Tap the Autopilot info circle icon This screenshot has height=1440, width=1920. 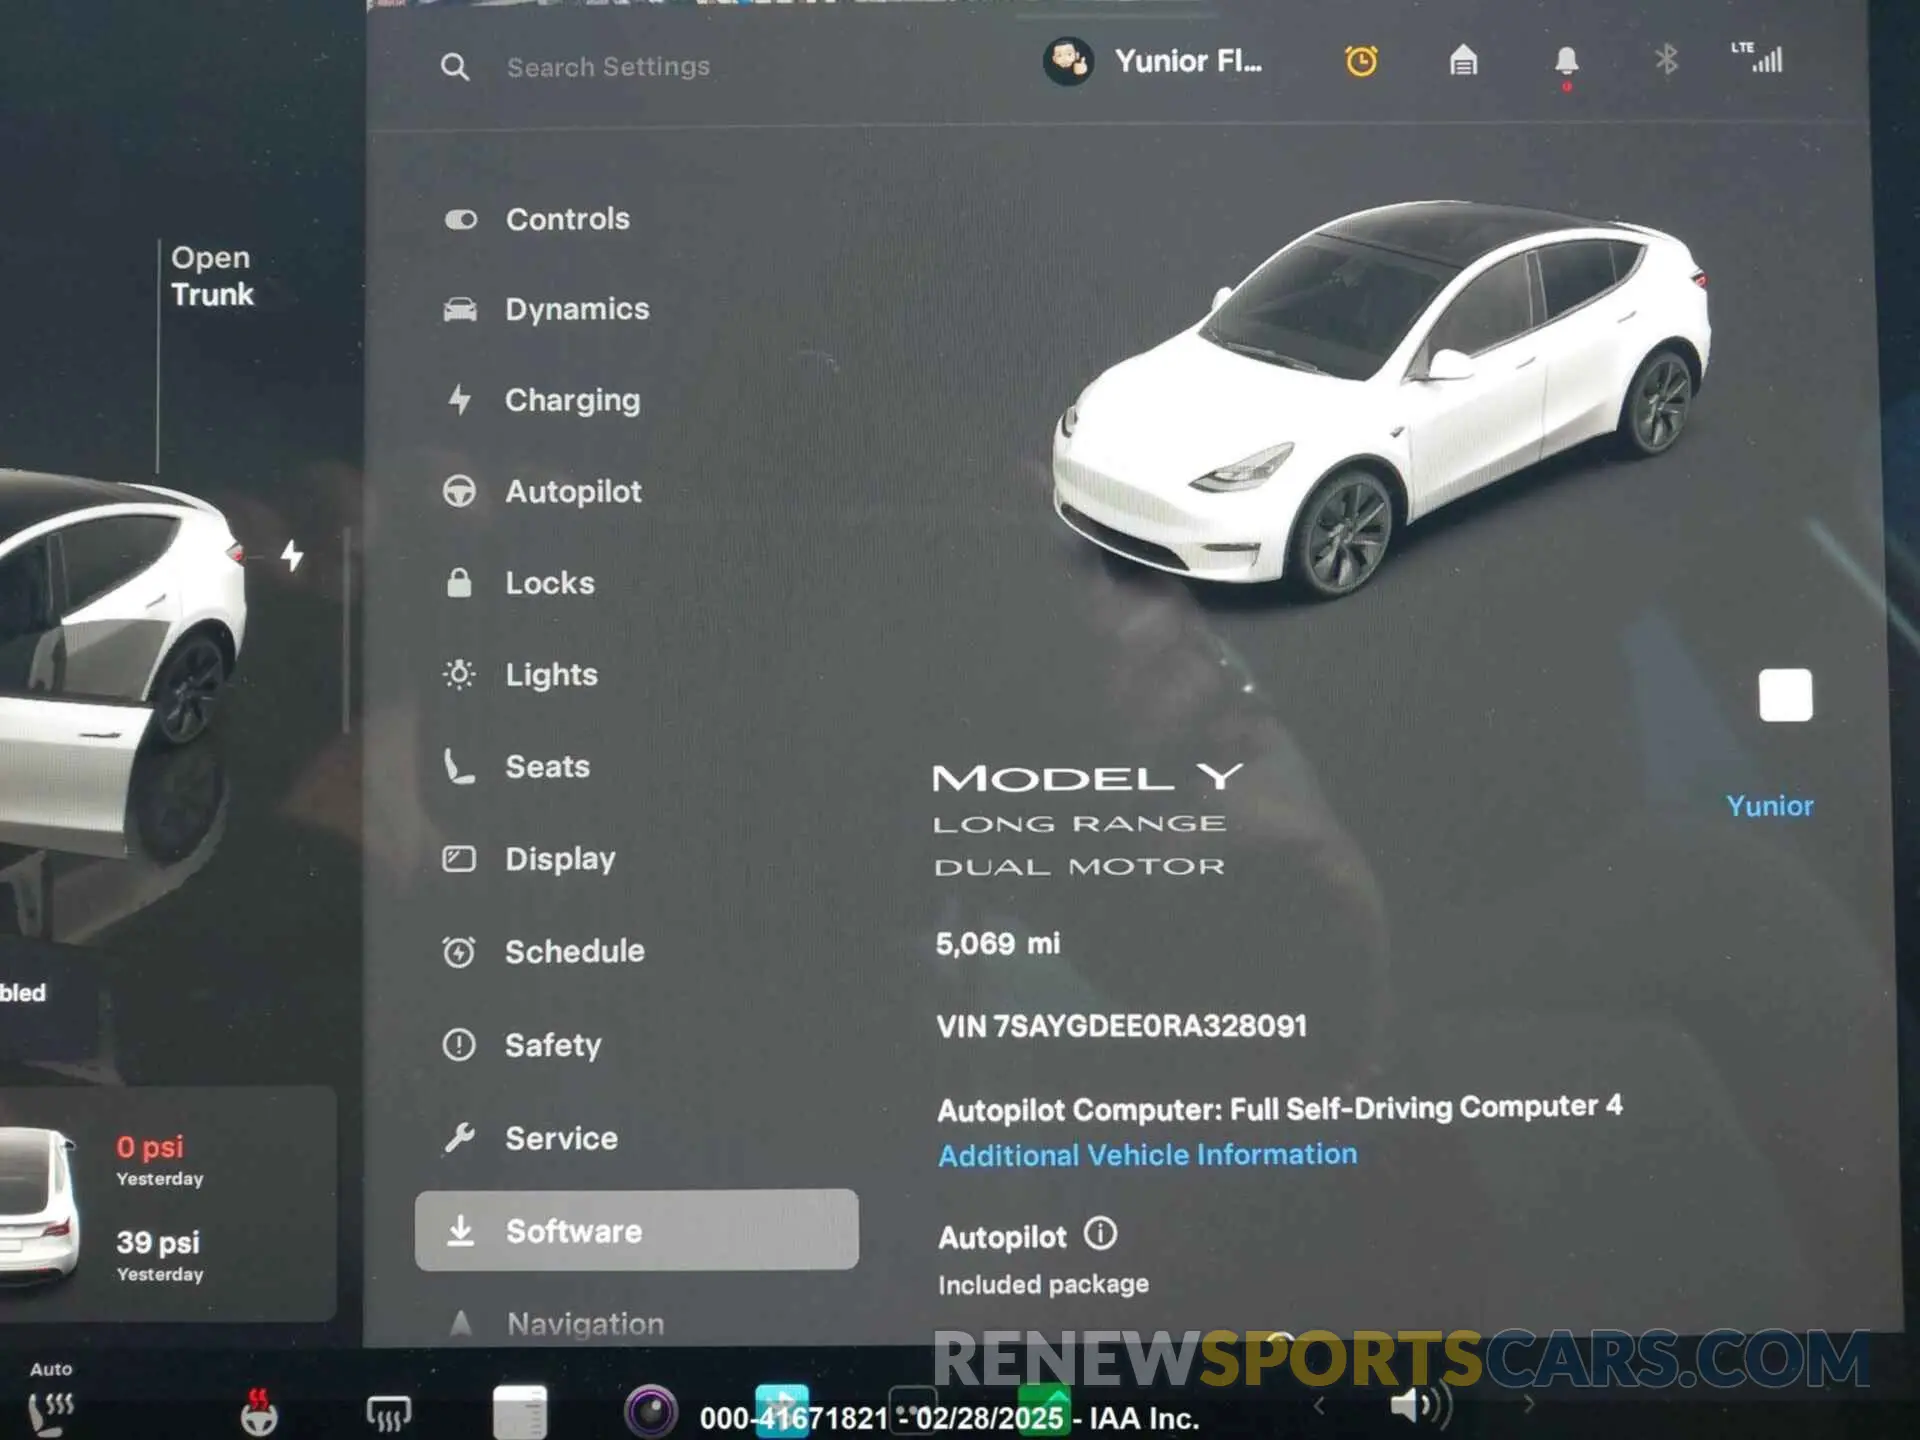[x=1100, y=1234]
